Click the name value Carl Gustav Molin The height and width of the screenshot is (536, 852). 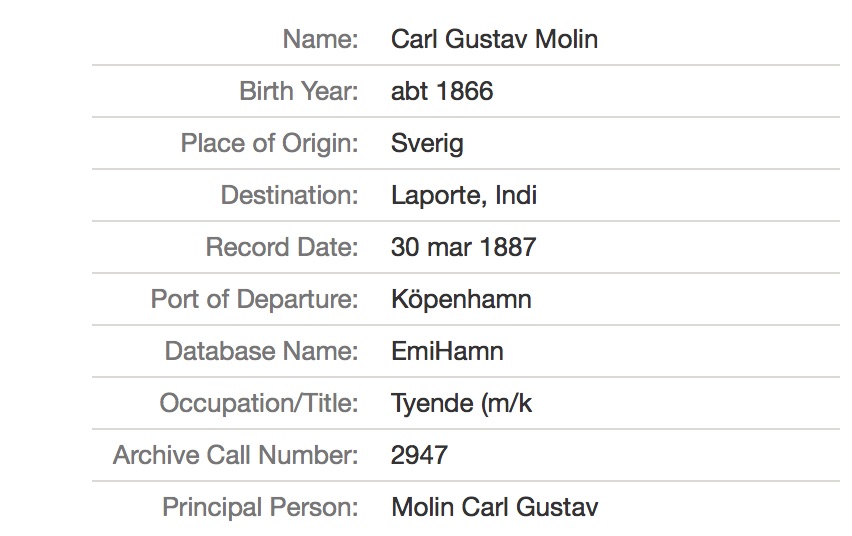494,40
